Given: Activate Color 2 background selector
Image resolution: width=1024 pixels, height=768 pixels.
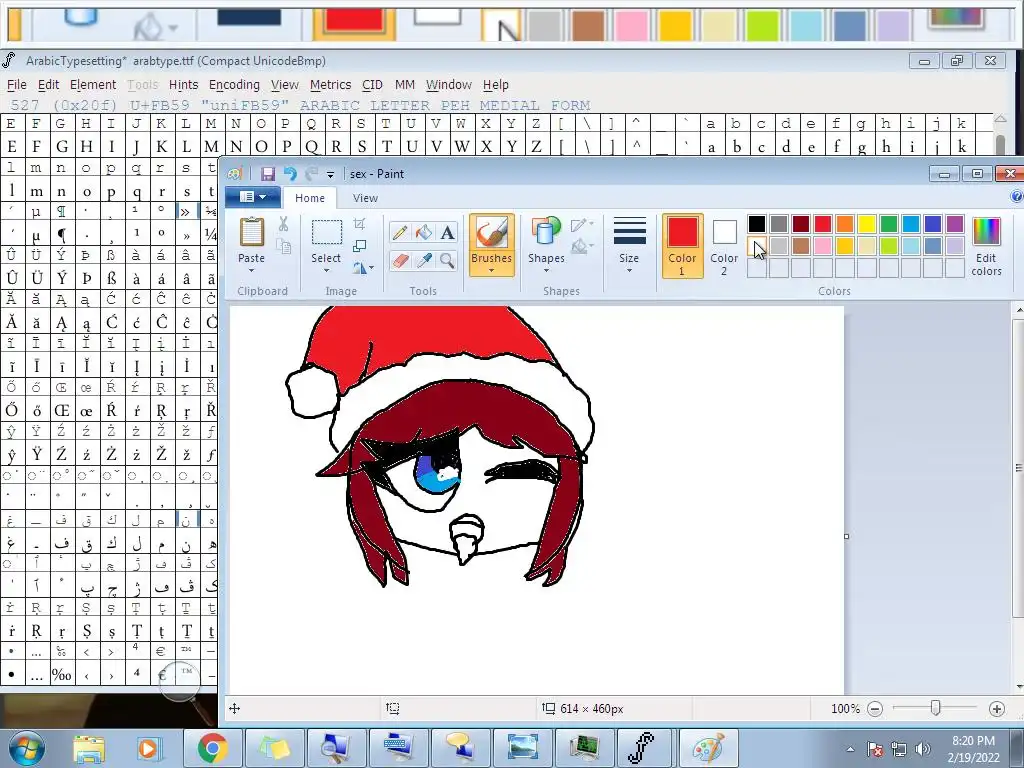Looking at the screenshot, I should click(x=724, y=246).
